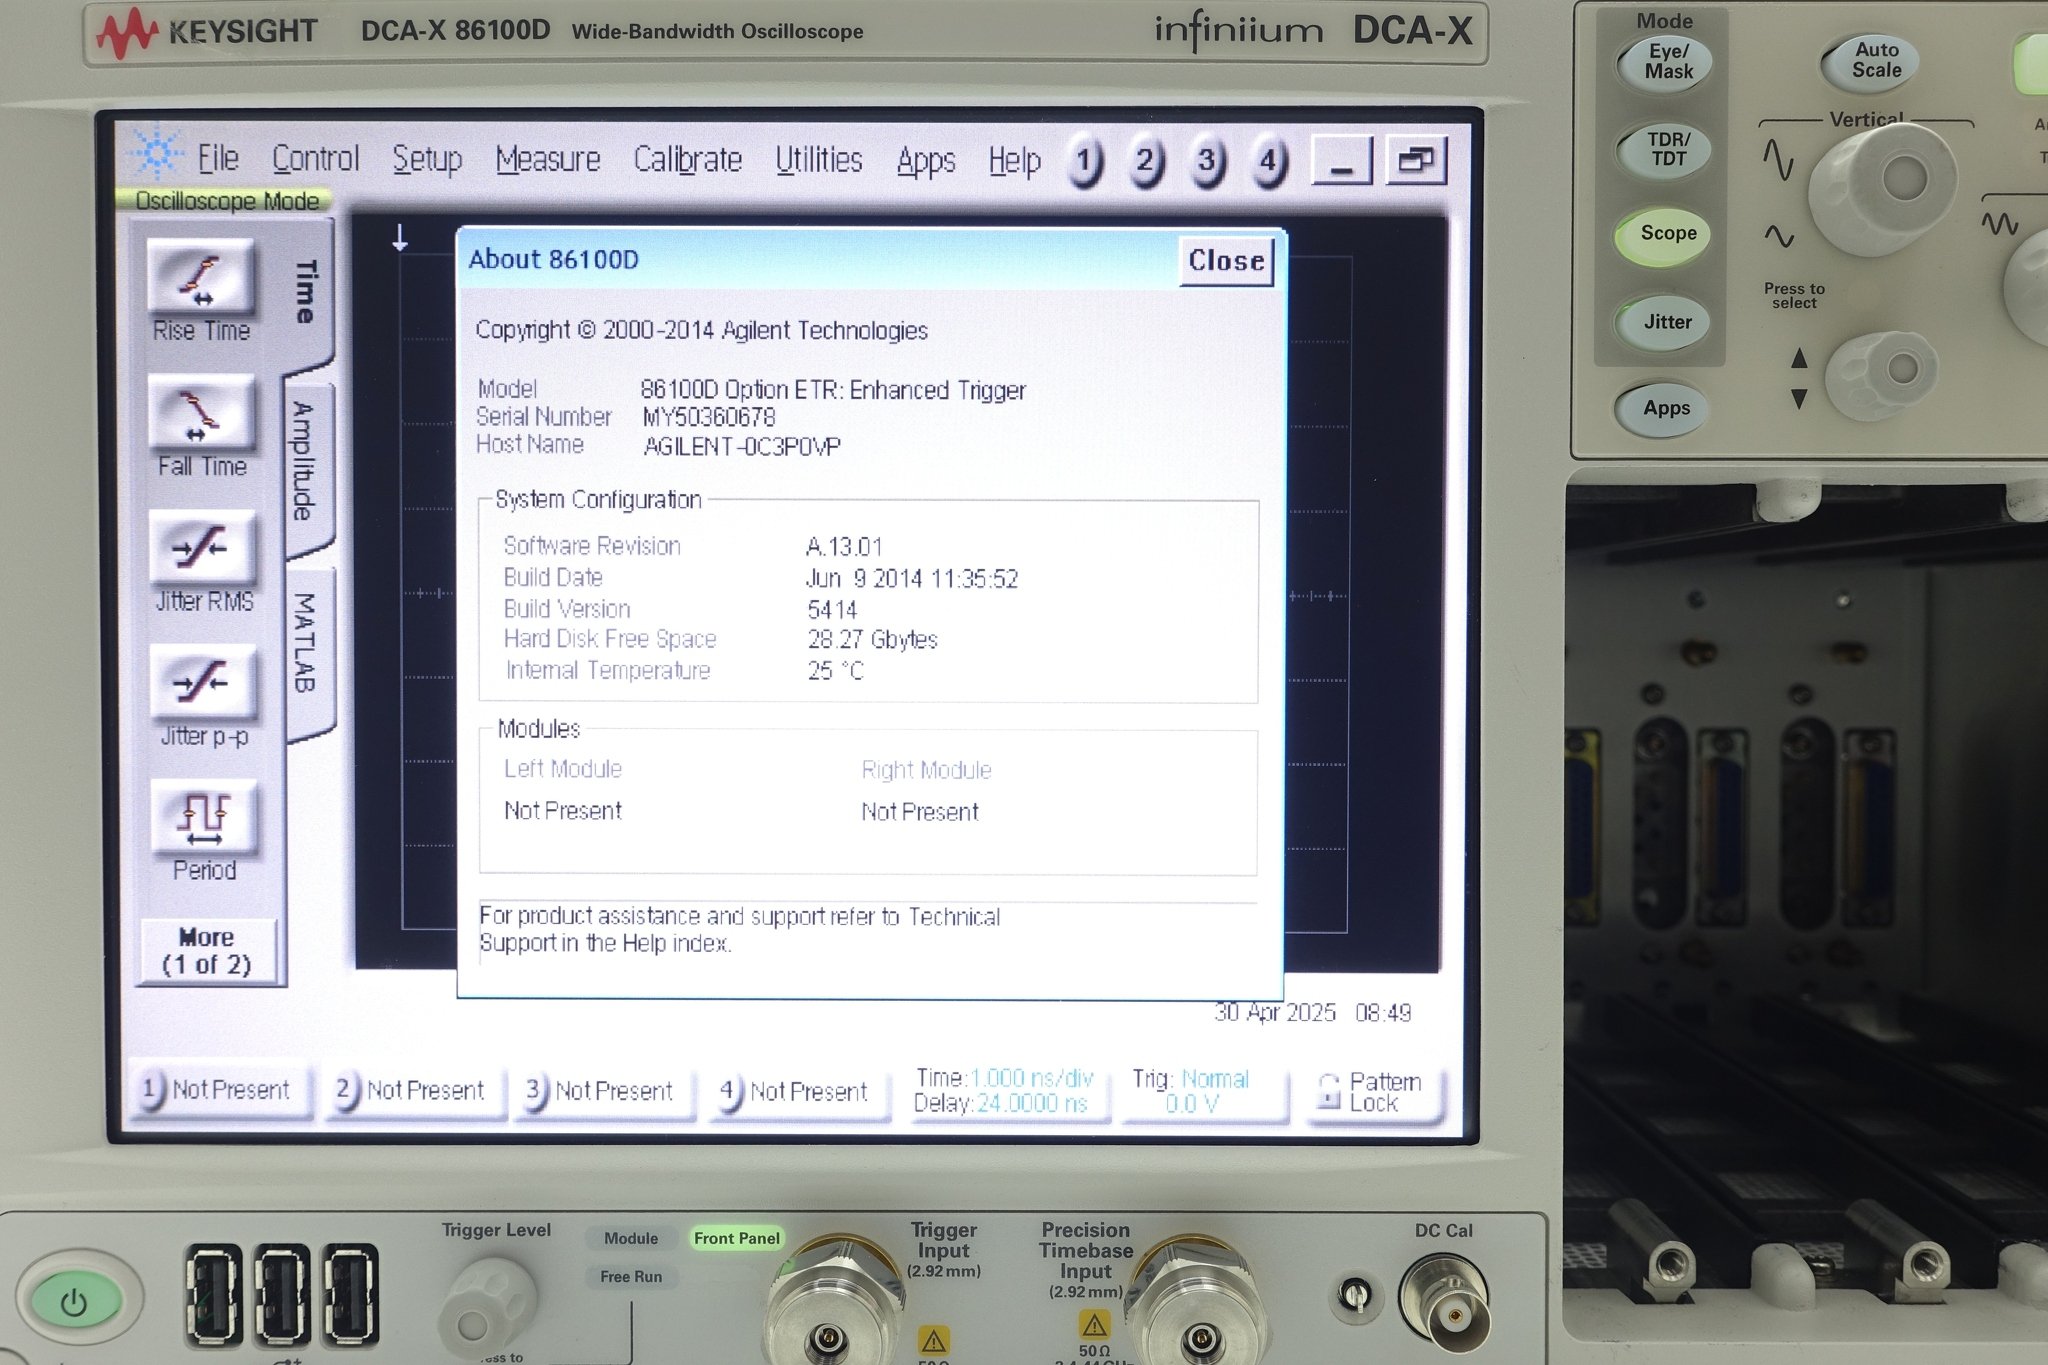Click the channel 4 round button in menu bar

(x=1268, y=161)
